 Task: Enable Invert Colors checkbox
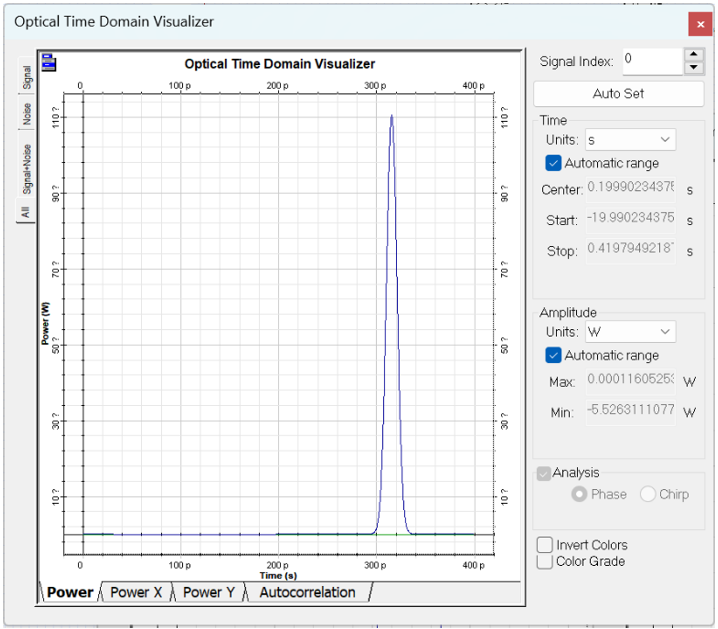click(x=545, y=545)
